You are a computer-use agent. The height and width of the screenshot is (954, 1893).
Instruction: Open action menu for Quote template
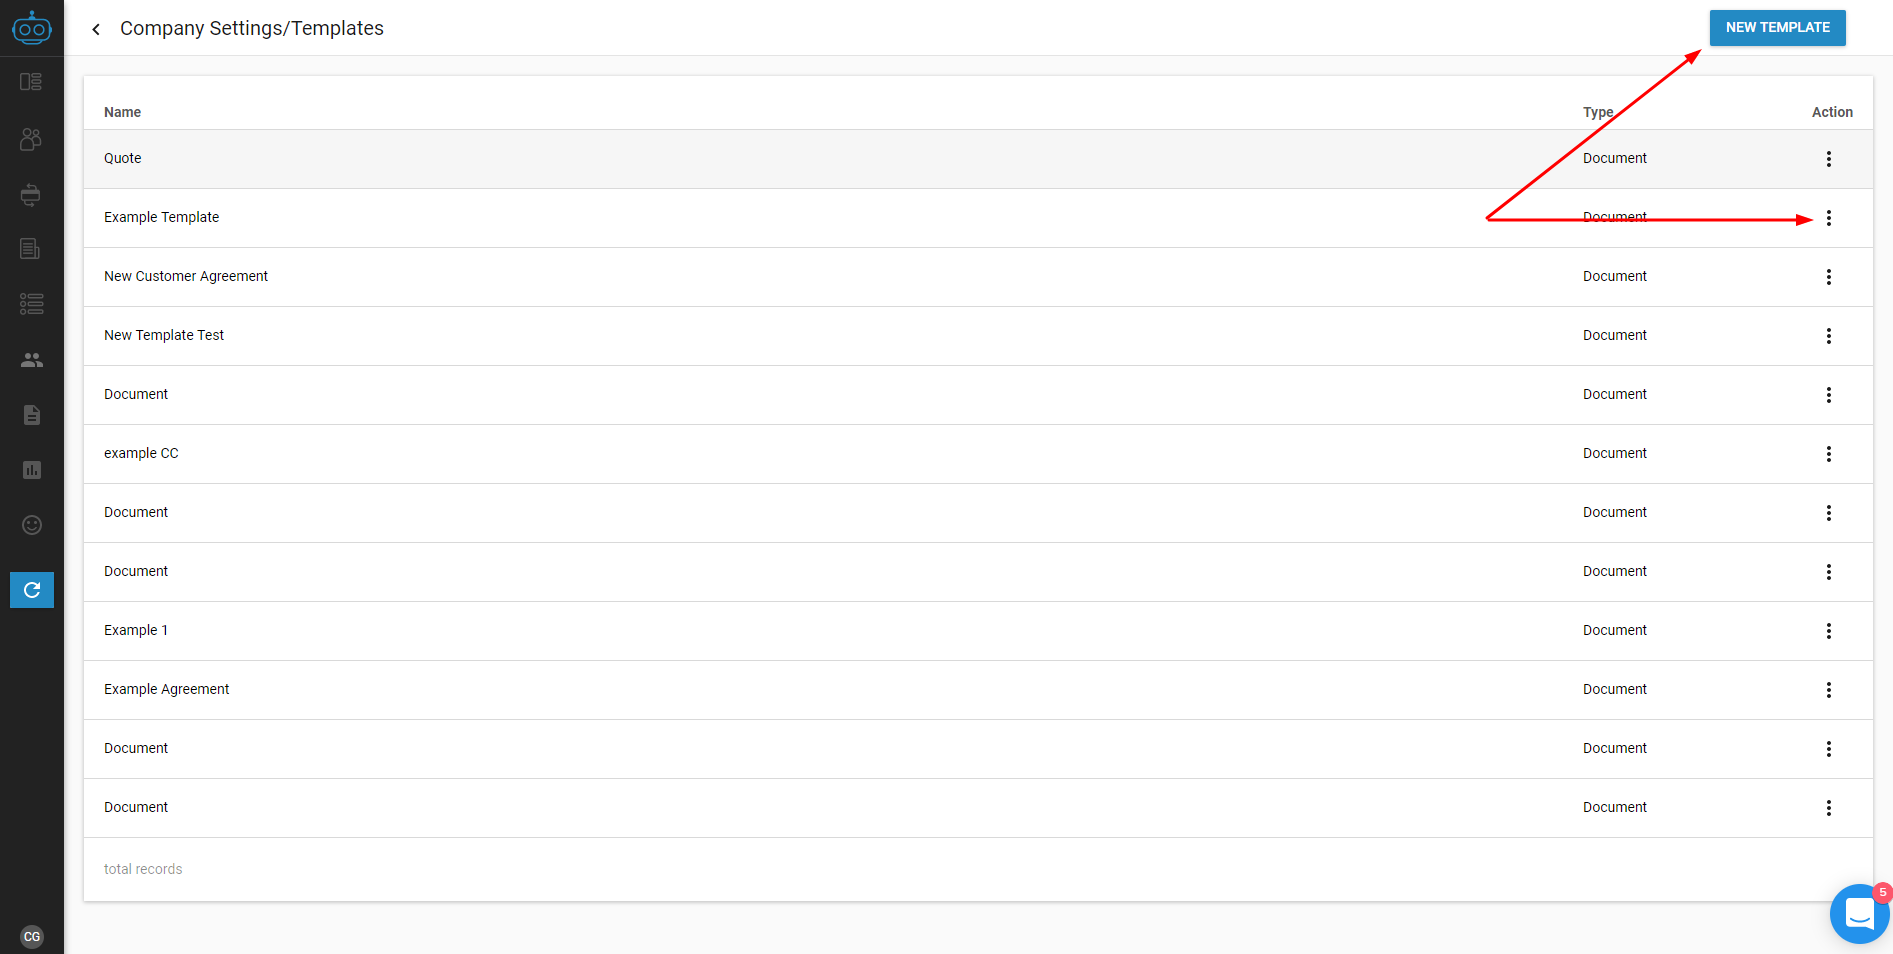1829,159
